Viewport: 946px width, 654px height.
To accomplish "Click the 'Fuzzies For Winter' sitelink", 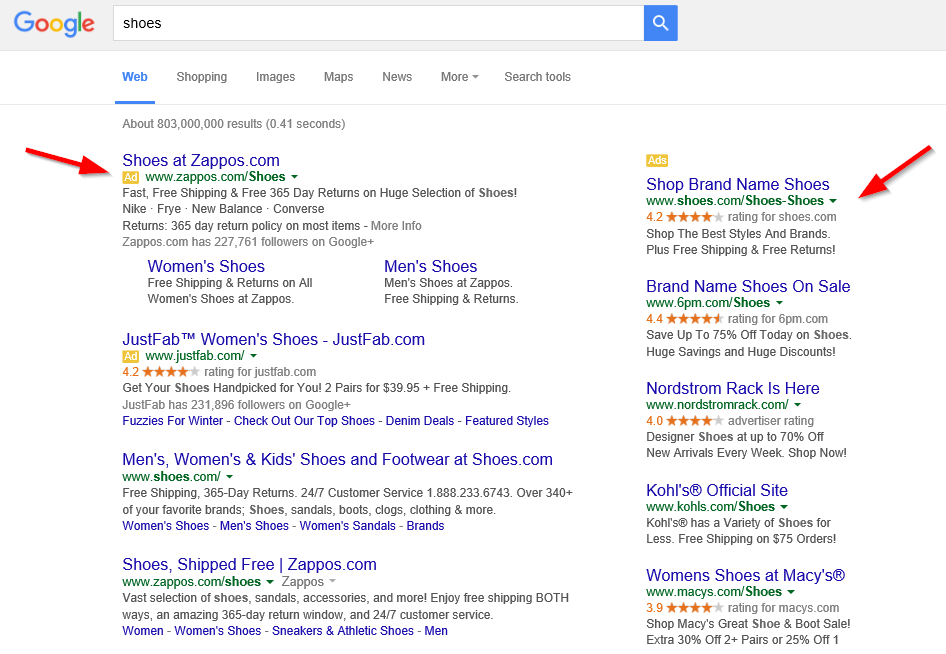I will click(173, 421).
